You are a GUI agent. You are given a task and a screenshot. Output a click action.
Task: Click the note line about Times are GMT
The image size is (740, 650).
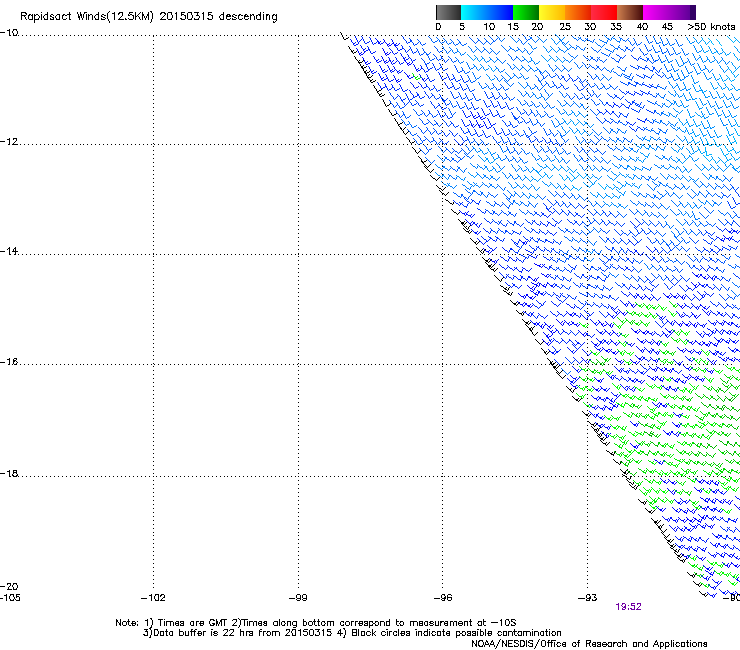316,623
